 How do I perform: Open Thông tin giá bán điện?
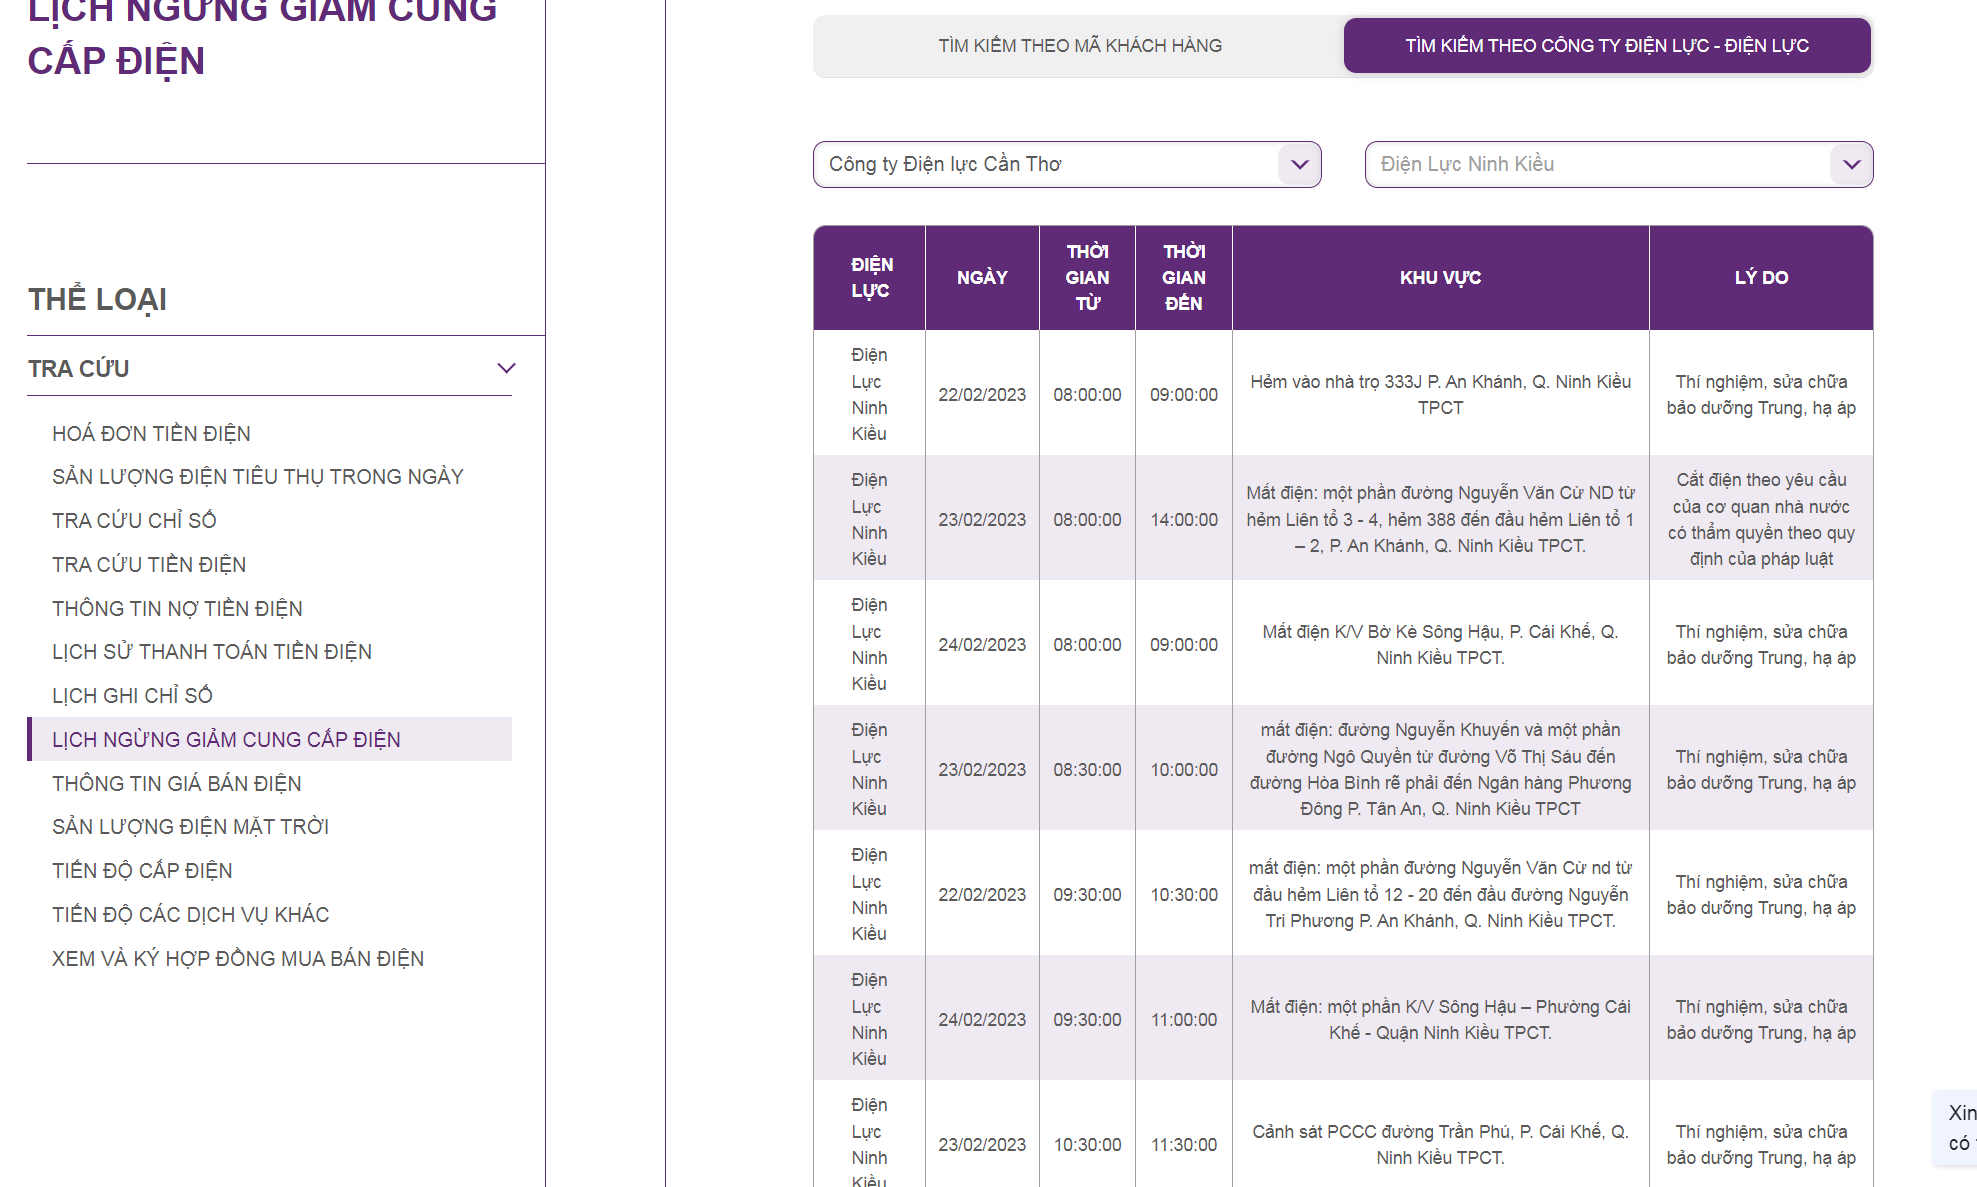[x=177, y=784]
